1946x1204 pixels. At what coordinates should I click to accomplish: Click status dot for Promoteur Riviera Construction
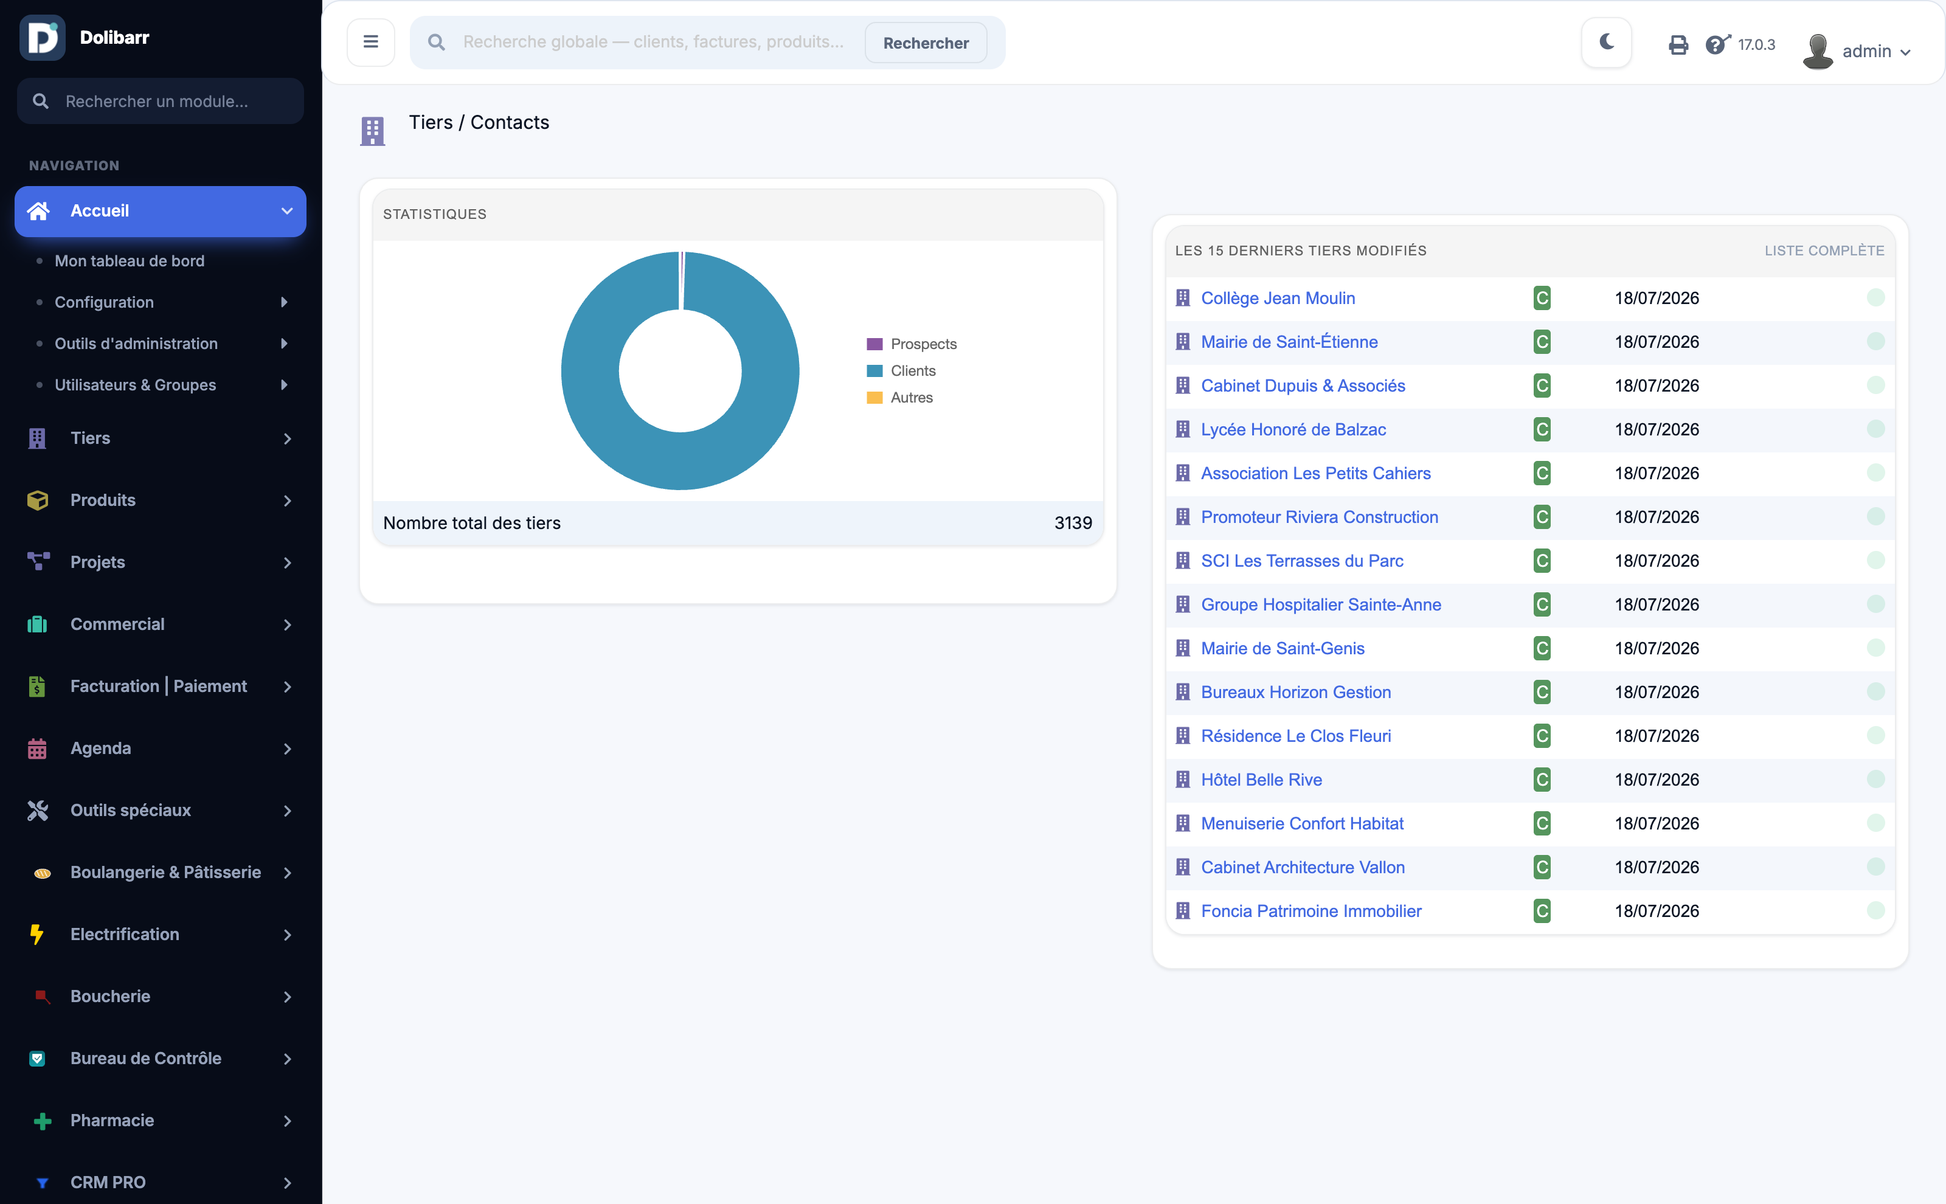coord(1875,517)
